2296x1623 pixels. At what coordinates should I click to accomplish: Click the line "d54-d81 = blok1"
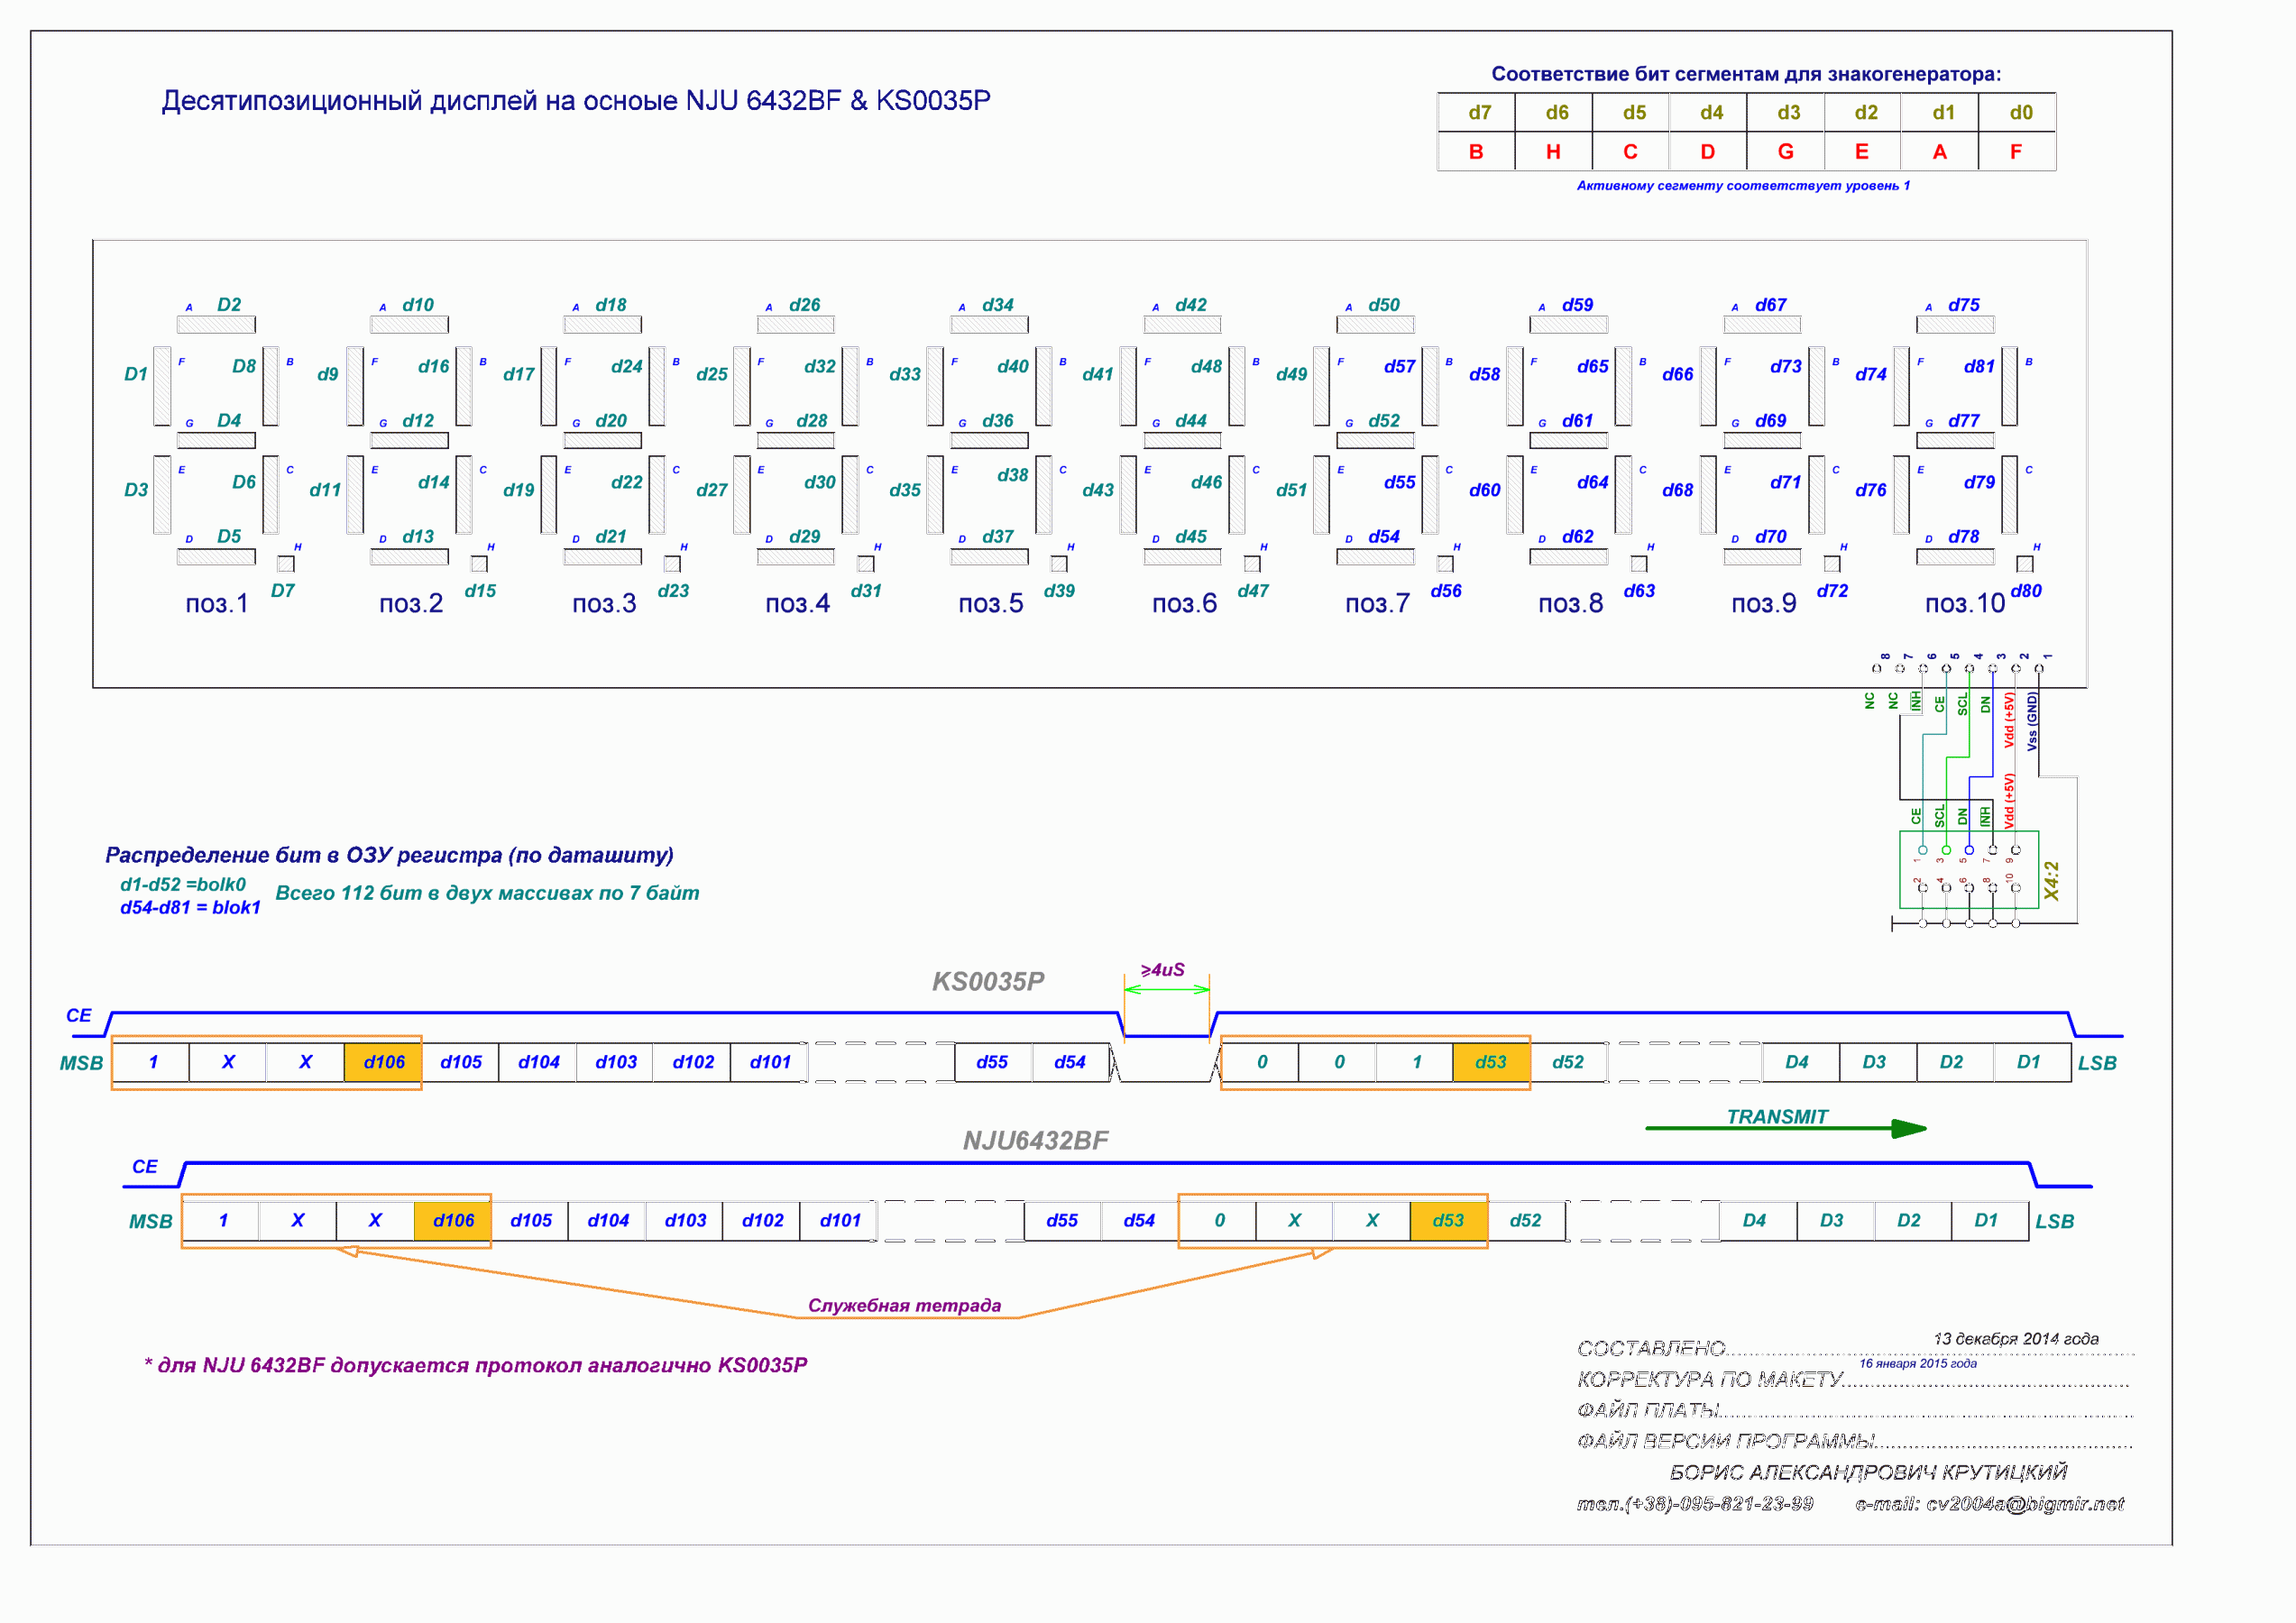coord(190,908)
